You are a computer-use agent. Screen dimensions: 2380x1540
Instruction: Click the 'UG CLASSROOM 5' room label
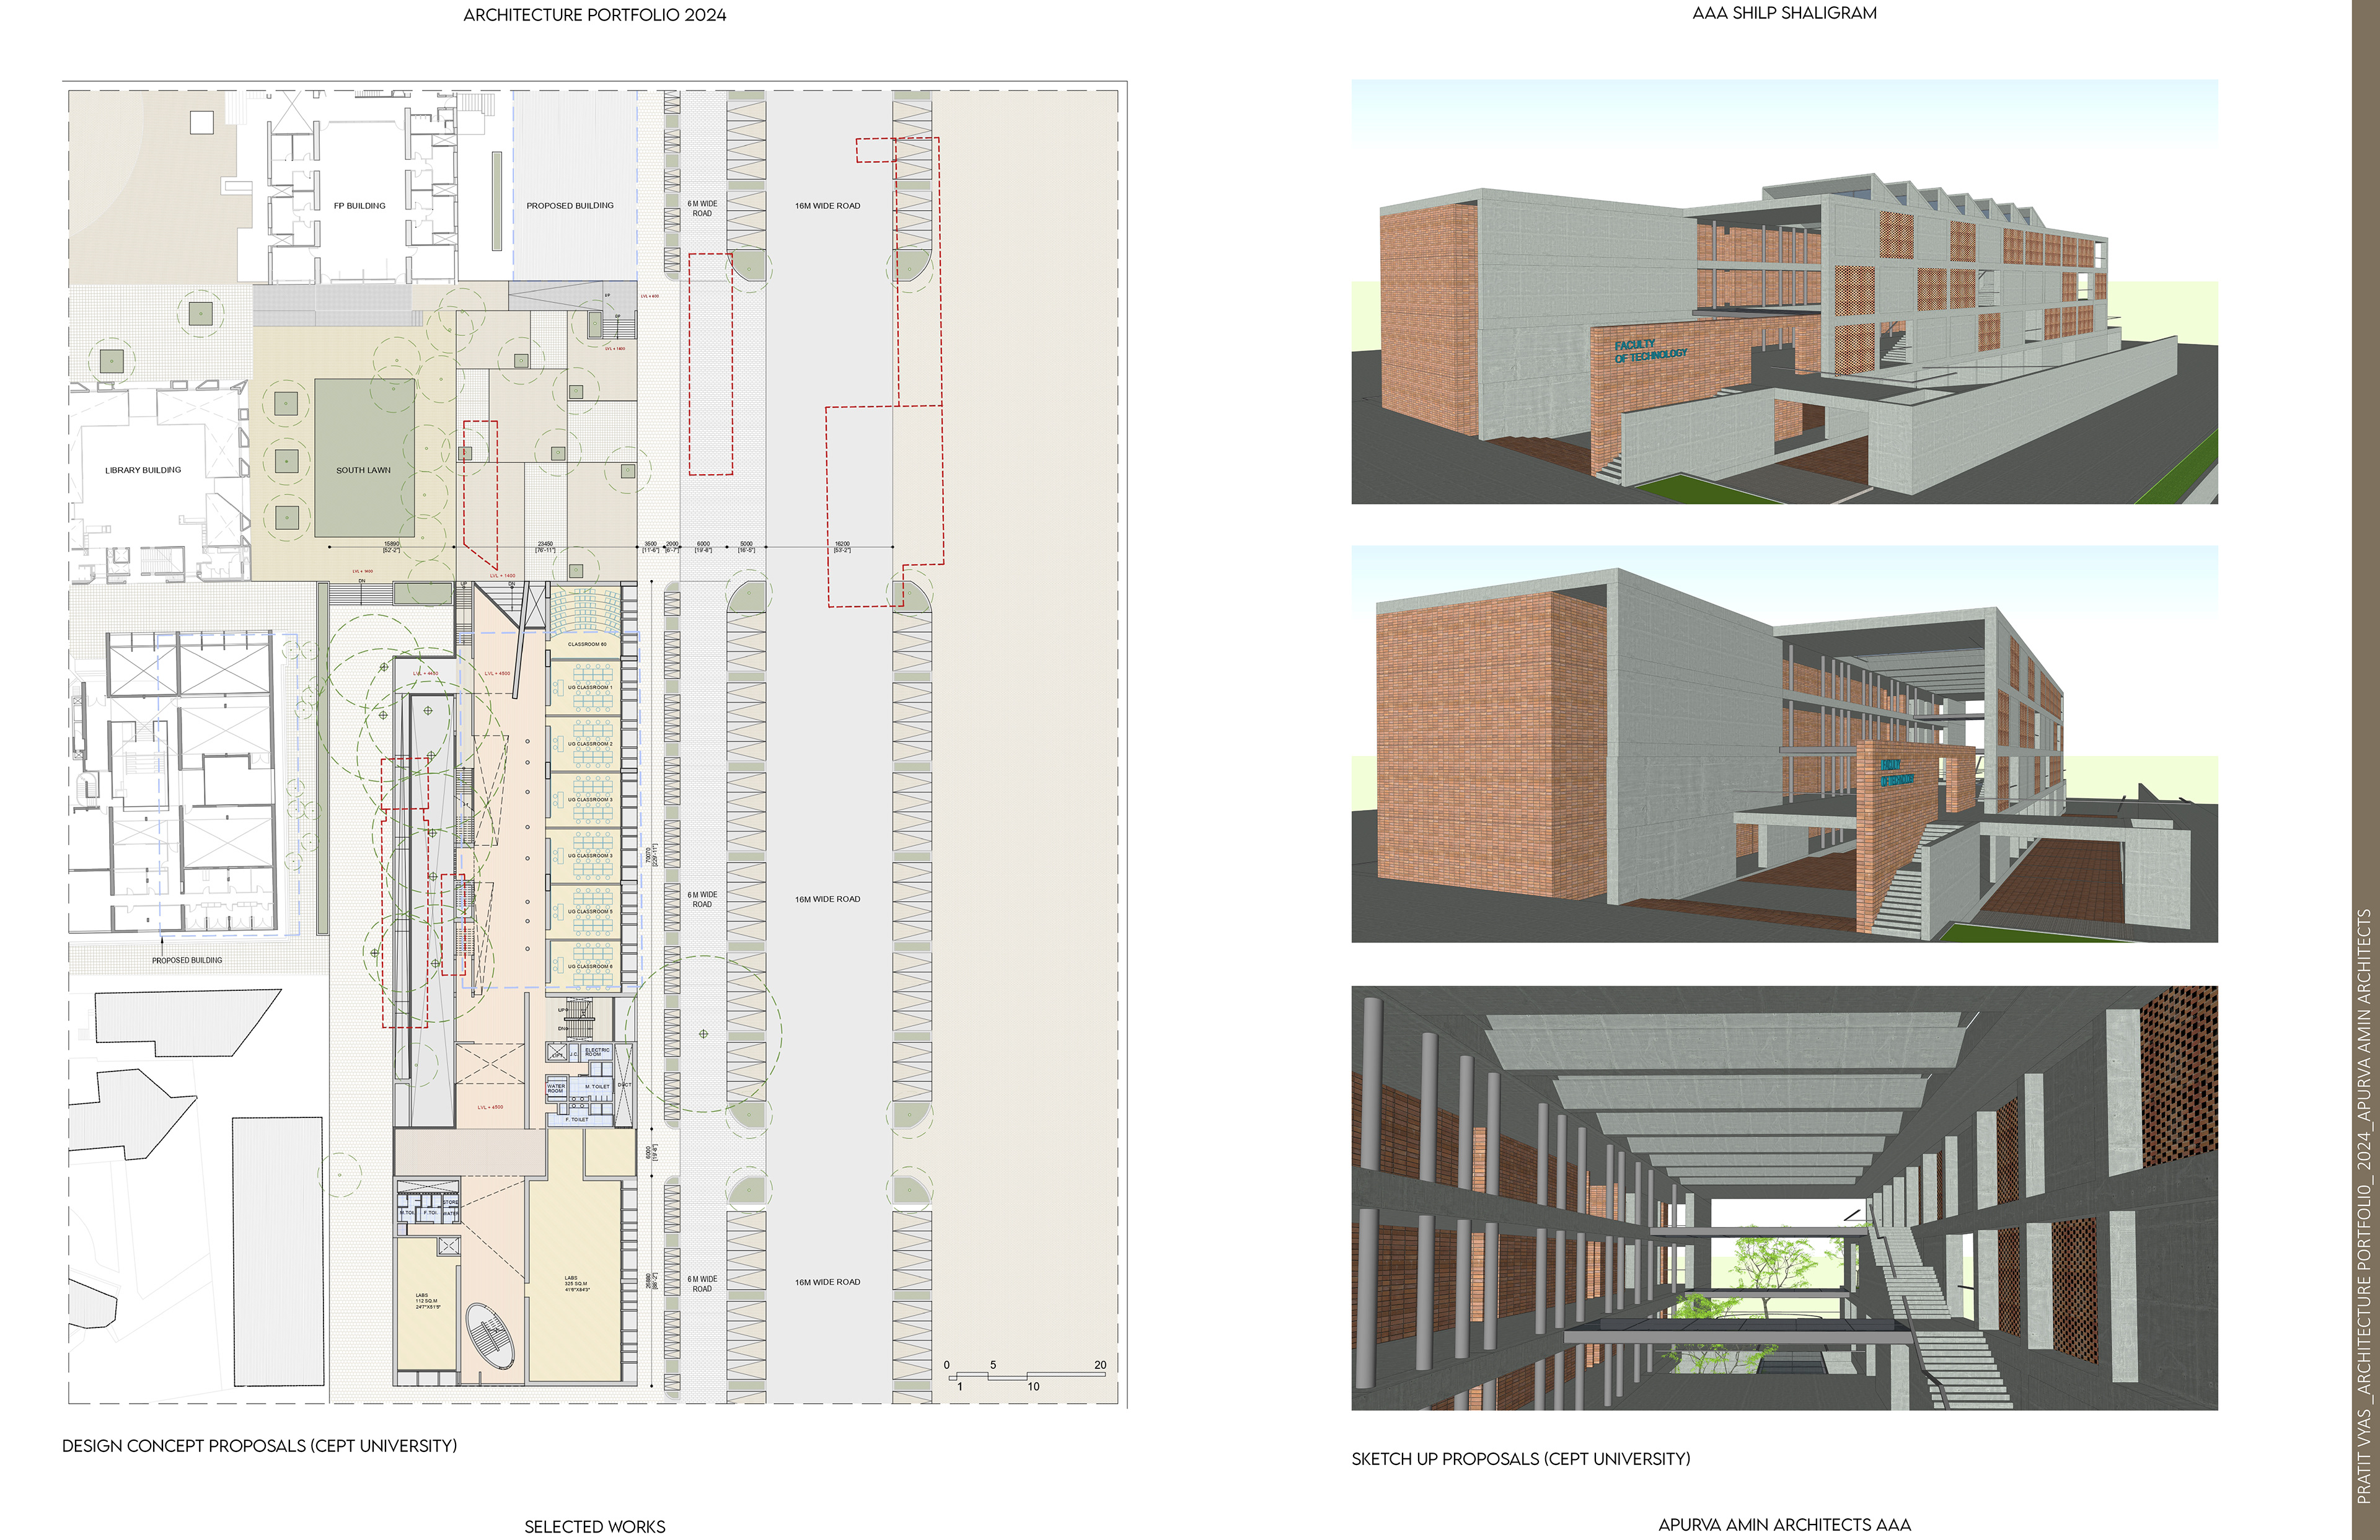590,912
